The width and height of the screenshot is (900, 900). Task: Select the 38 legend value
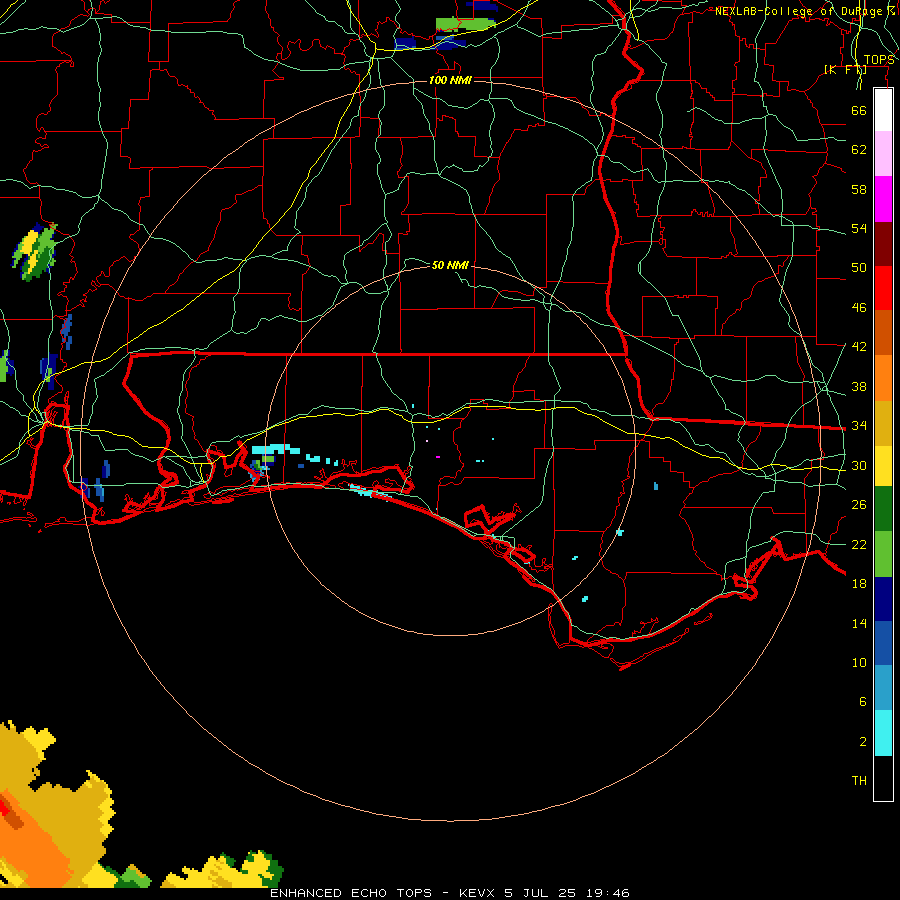[x=859, y=386]
